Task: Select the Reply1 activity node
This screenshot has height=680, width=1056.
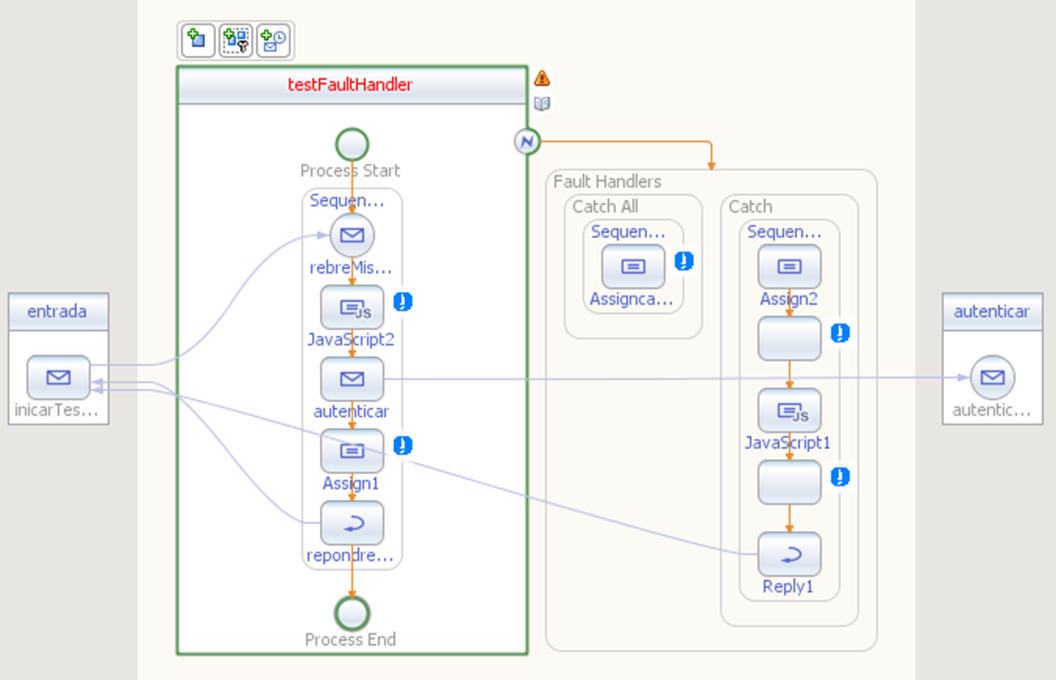Action: click(789, 555)
